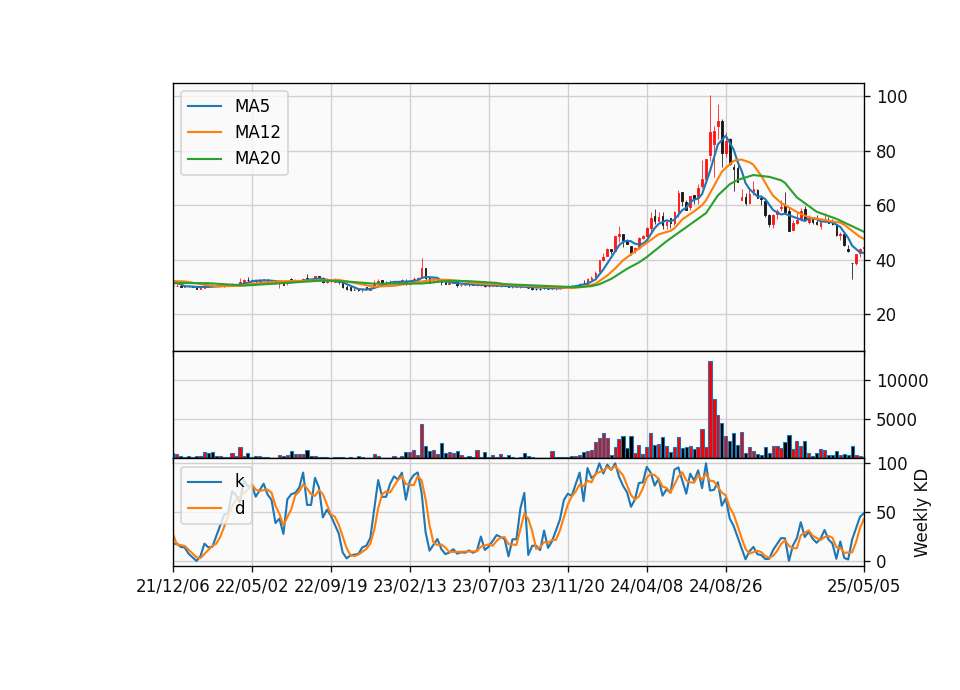
Task: Click the 60 price axis tick label
Action: (x=886, y=206)
